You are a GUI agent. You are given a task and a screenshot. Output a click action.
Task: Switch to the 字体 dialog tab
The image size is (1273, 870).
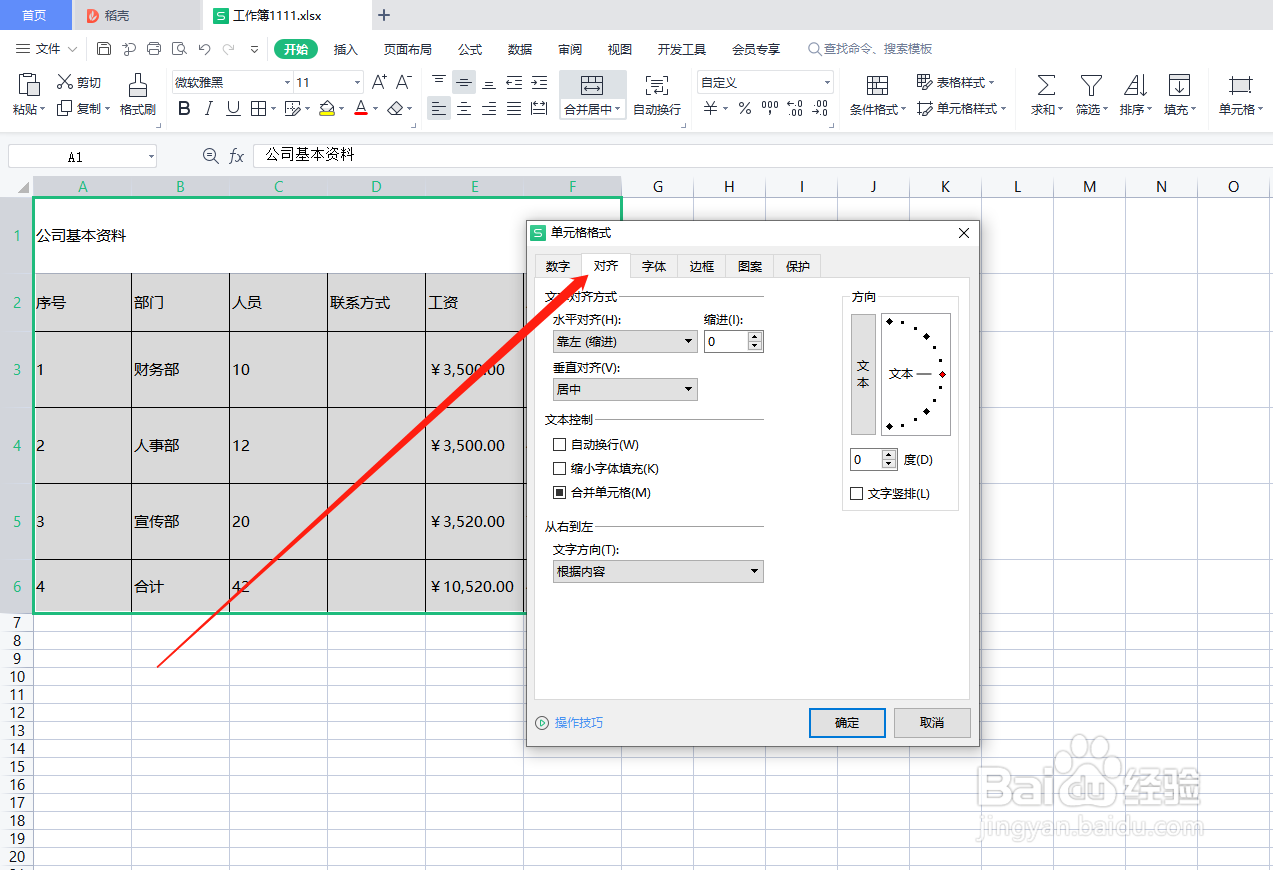pos(653,266)
